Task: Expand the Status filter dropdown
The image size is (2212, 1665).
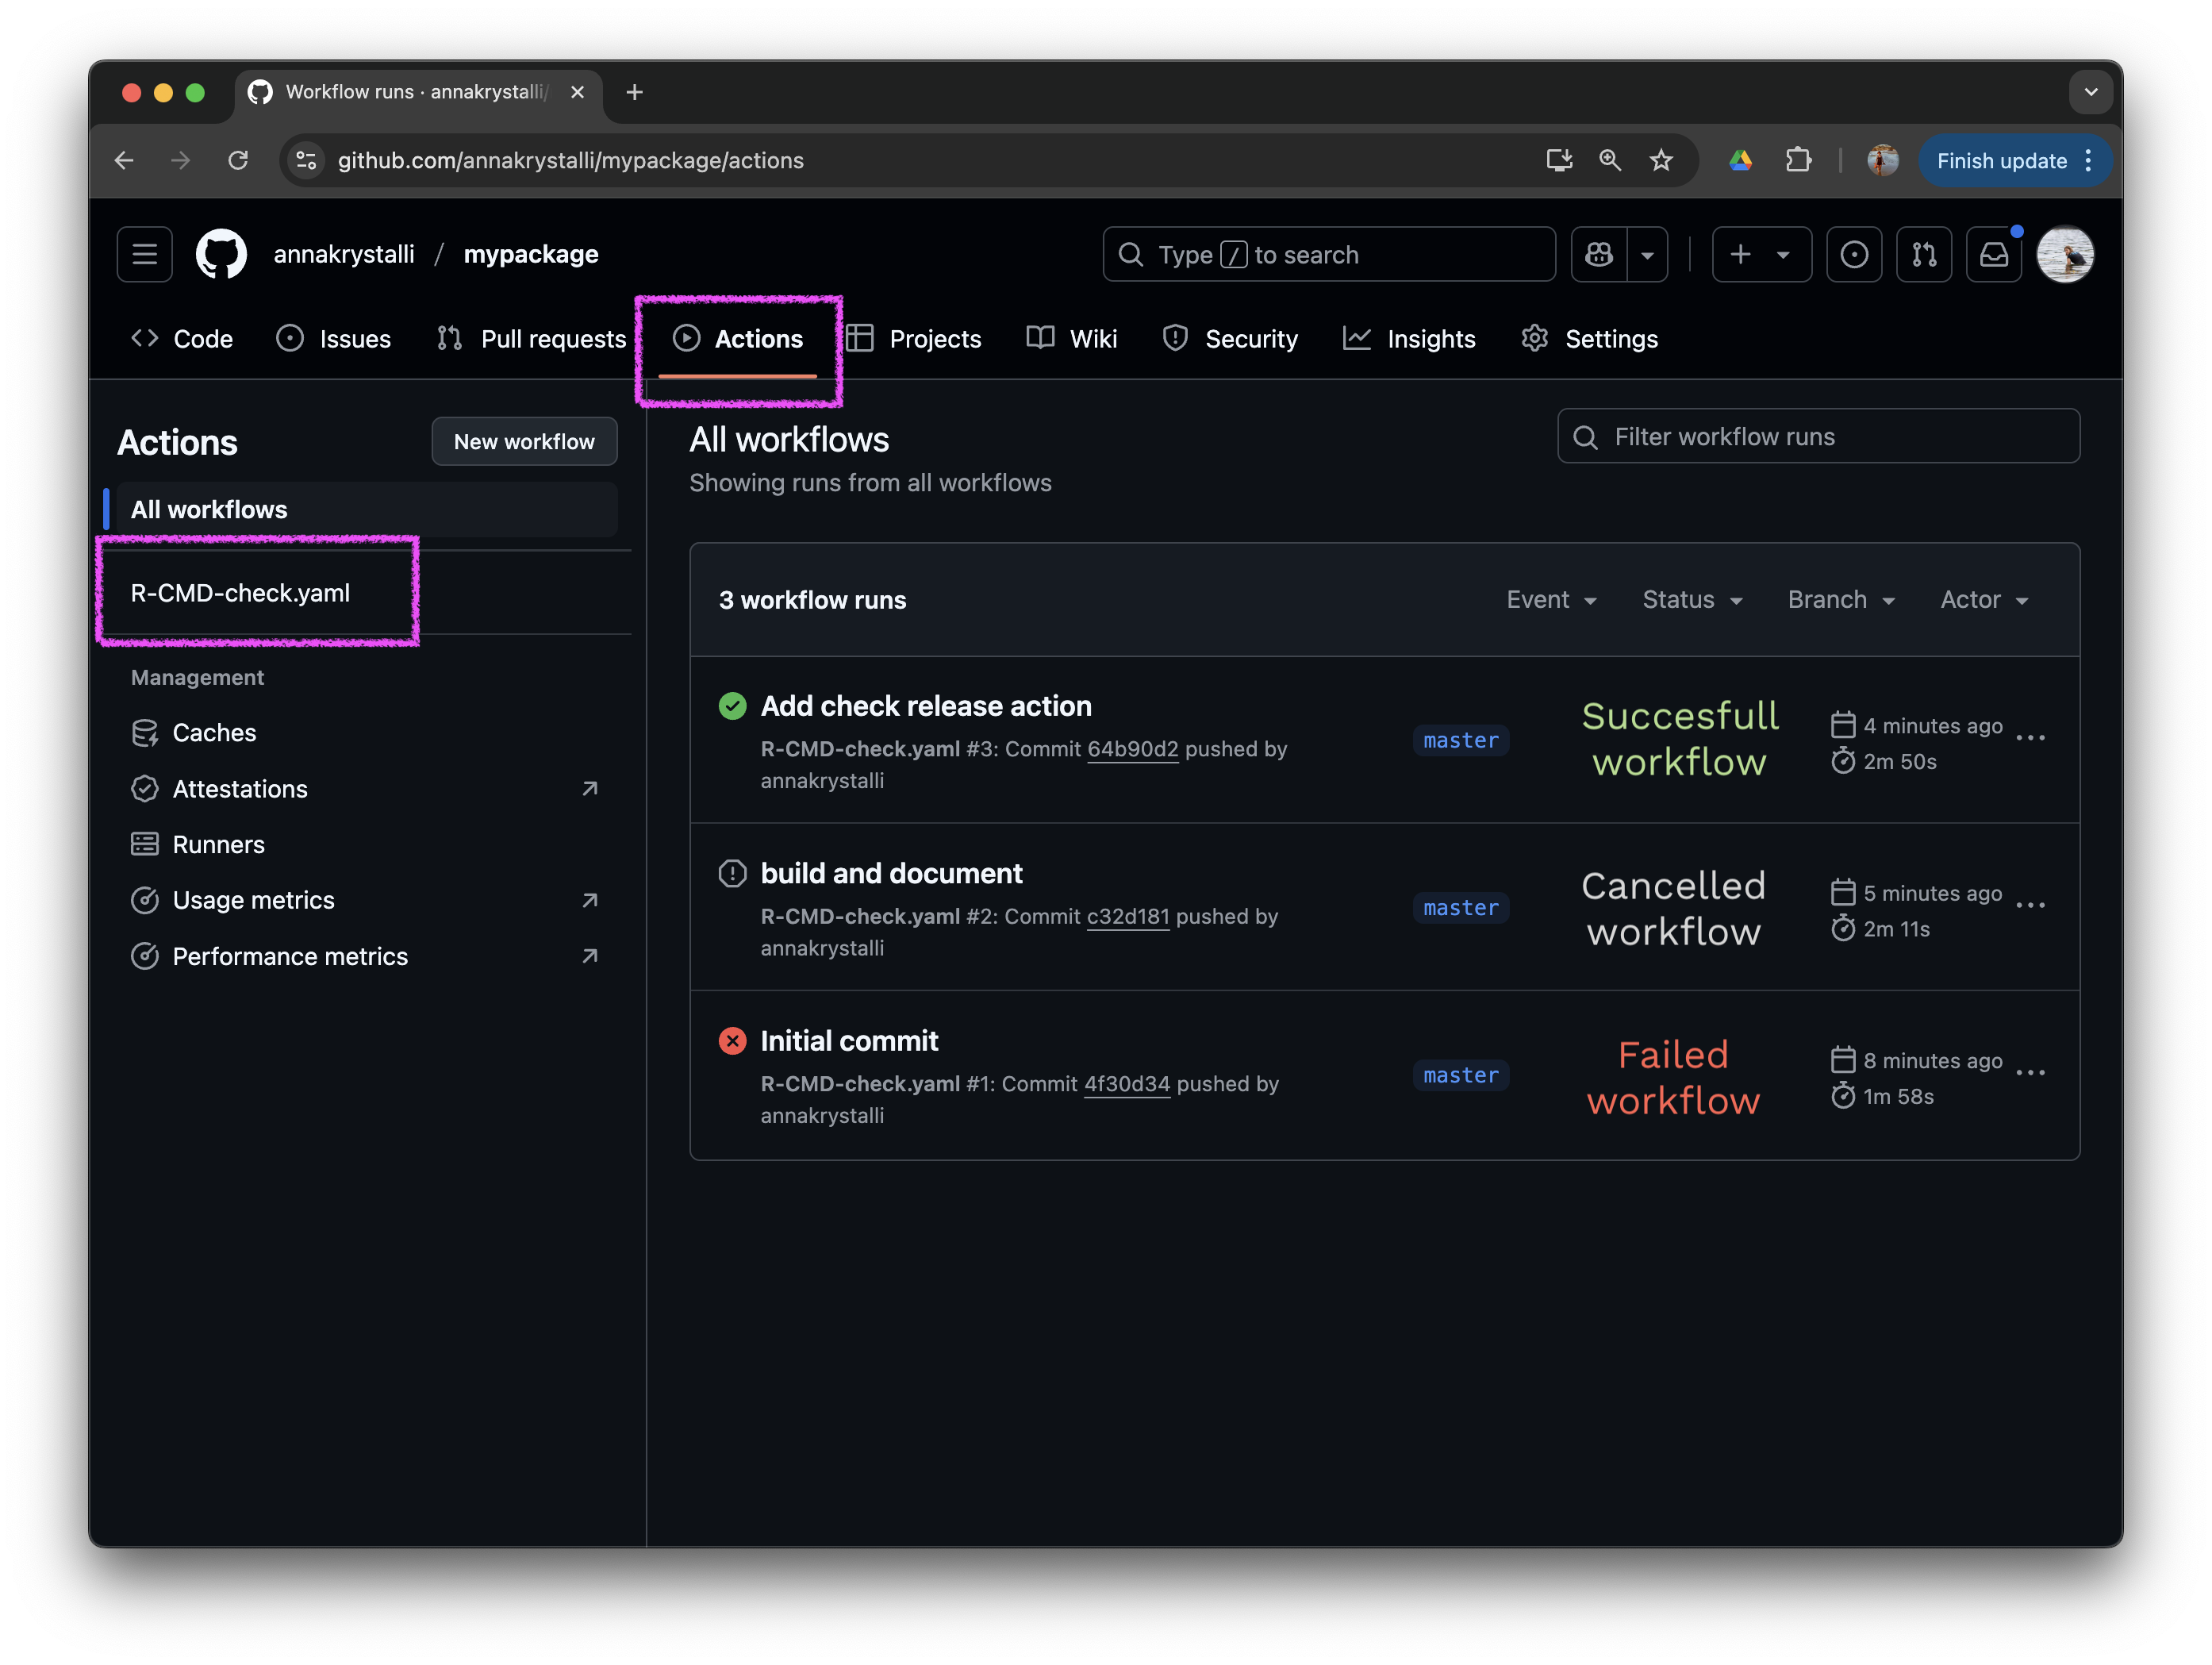Action: [x=1692, y=600]
